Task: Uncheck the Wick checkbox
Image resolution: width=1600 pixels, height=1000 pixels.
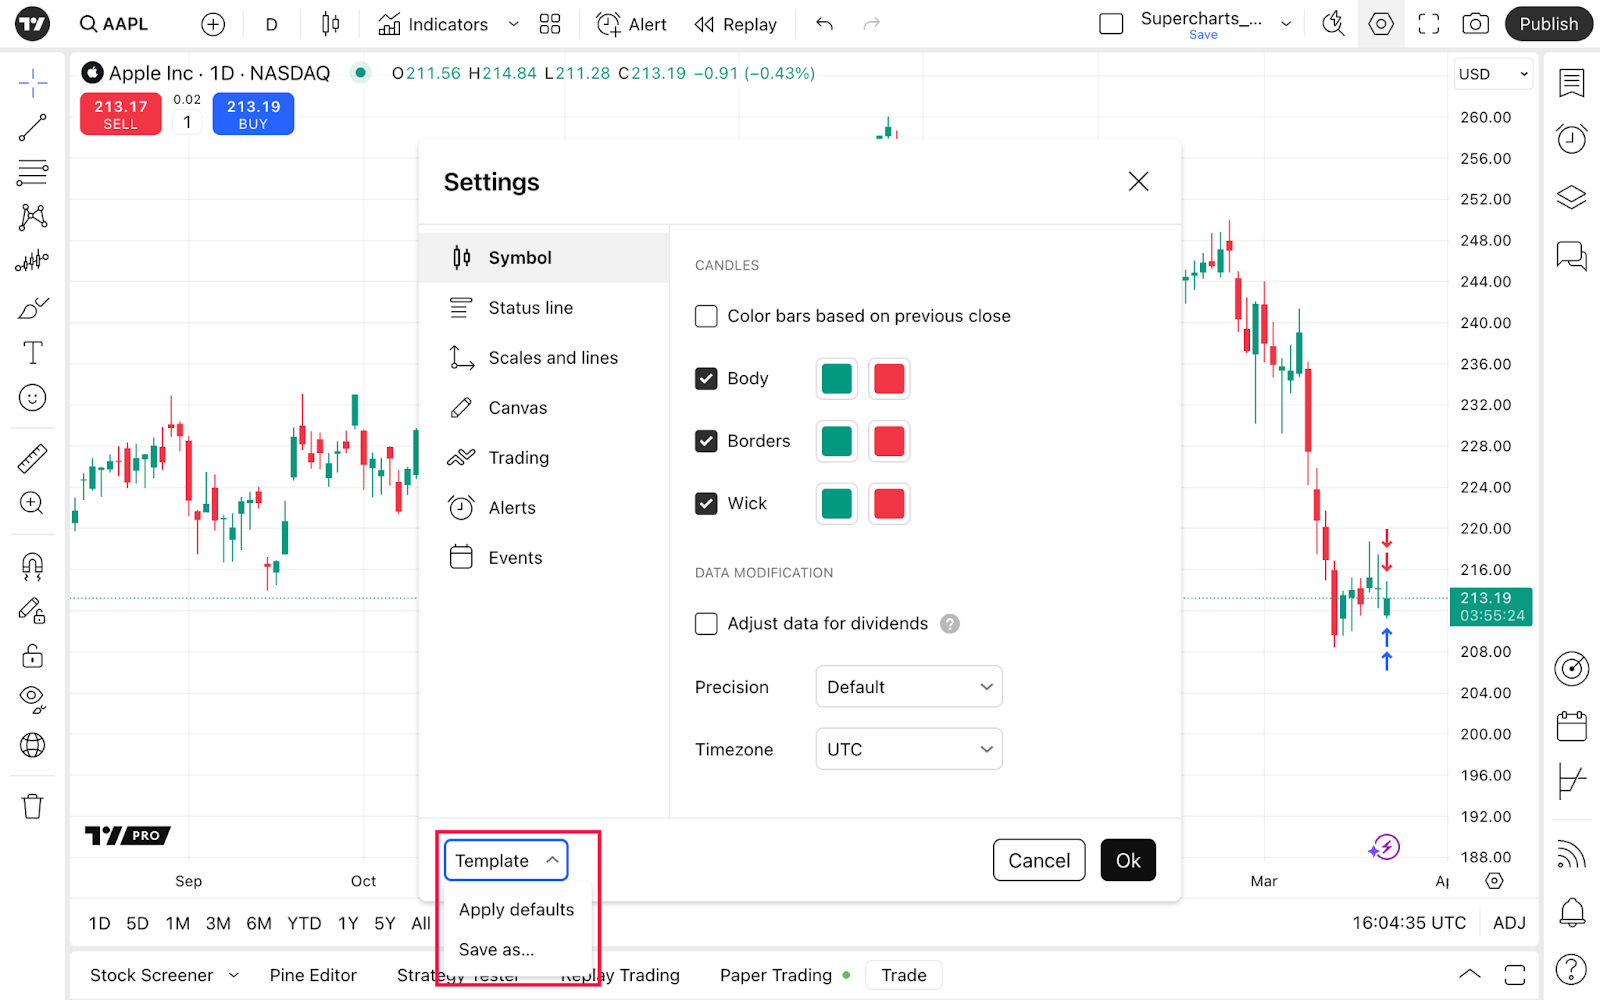Action: (x=706, y=504)
